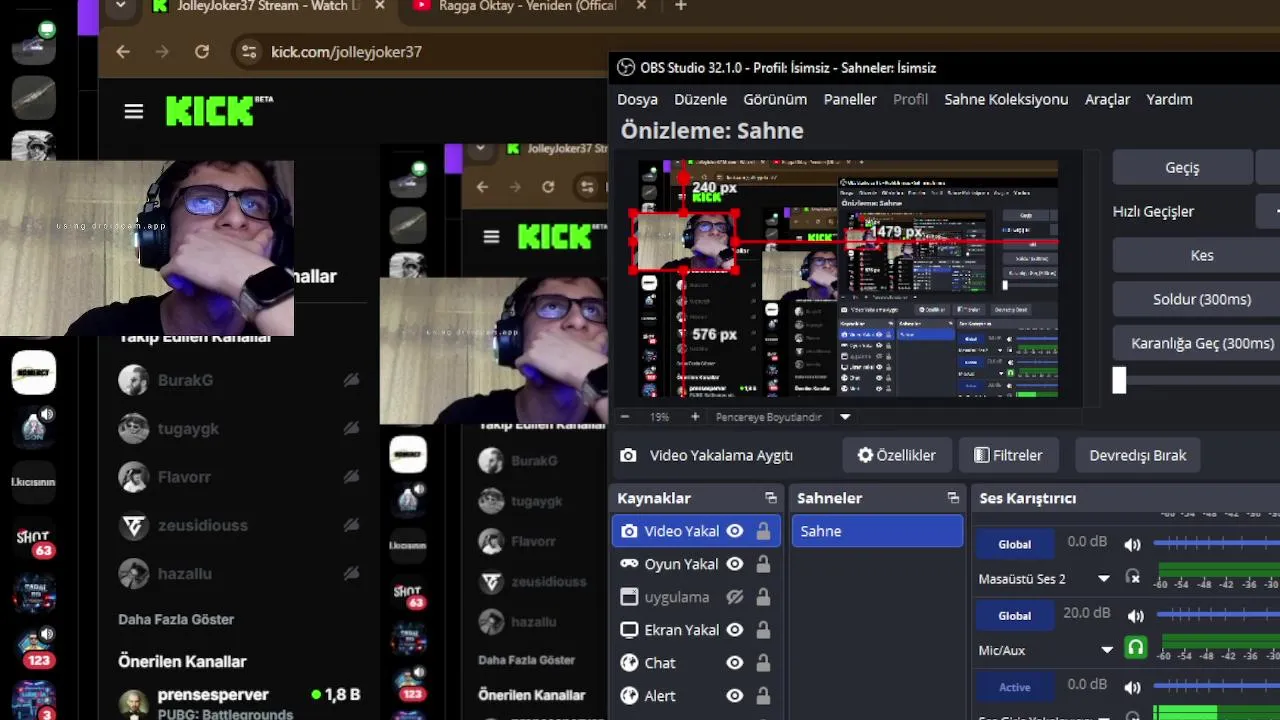Image resolution: width=1280 pixels, height=720 pixels.
Task: Toggle lock on Oyun Yakal source
Action: (763, 564)
